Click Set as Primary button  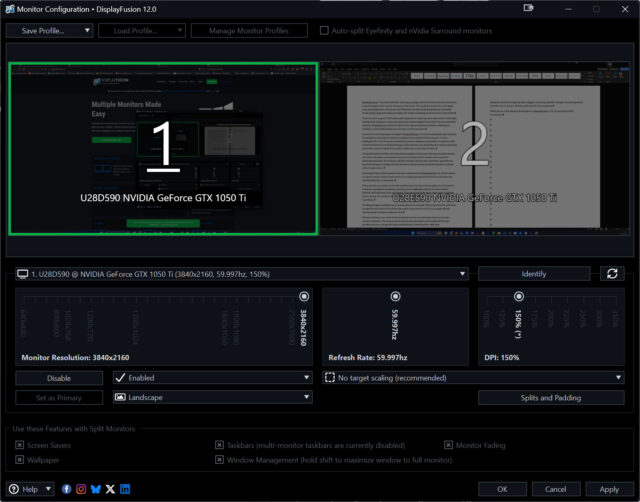coord(59,398)
